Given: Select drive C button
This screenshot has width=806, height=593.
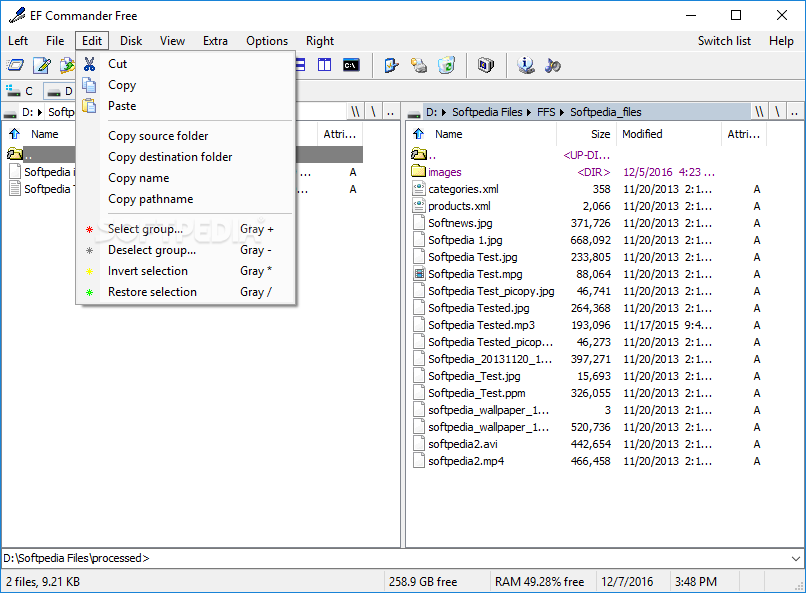Looking at the screenshot, I should point(20,91).
